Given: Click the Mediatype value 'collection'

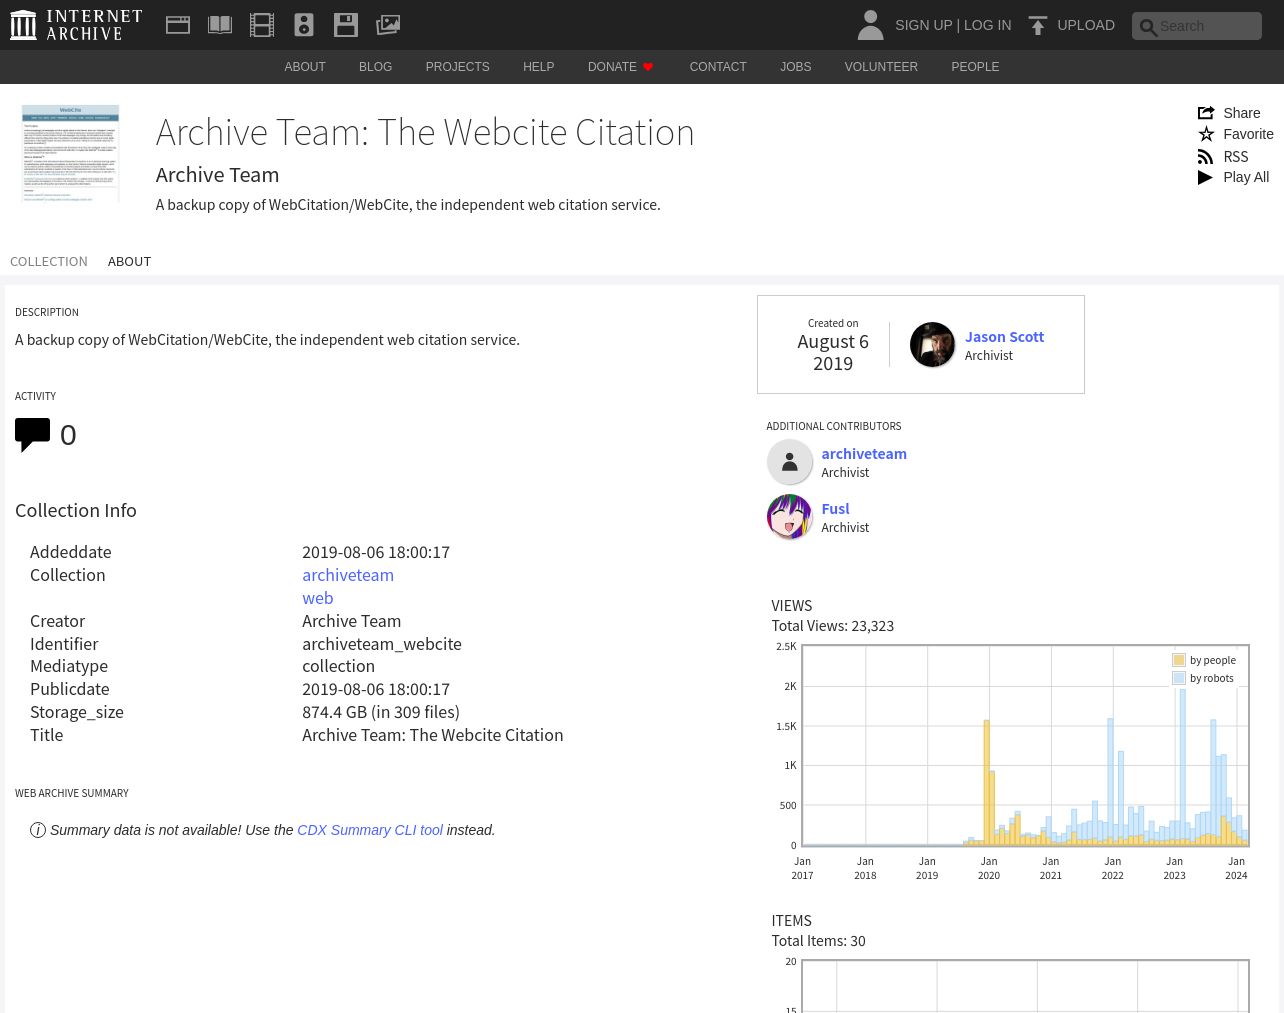Looking at the screenshot, I should (x=338, y=666).
